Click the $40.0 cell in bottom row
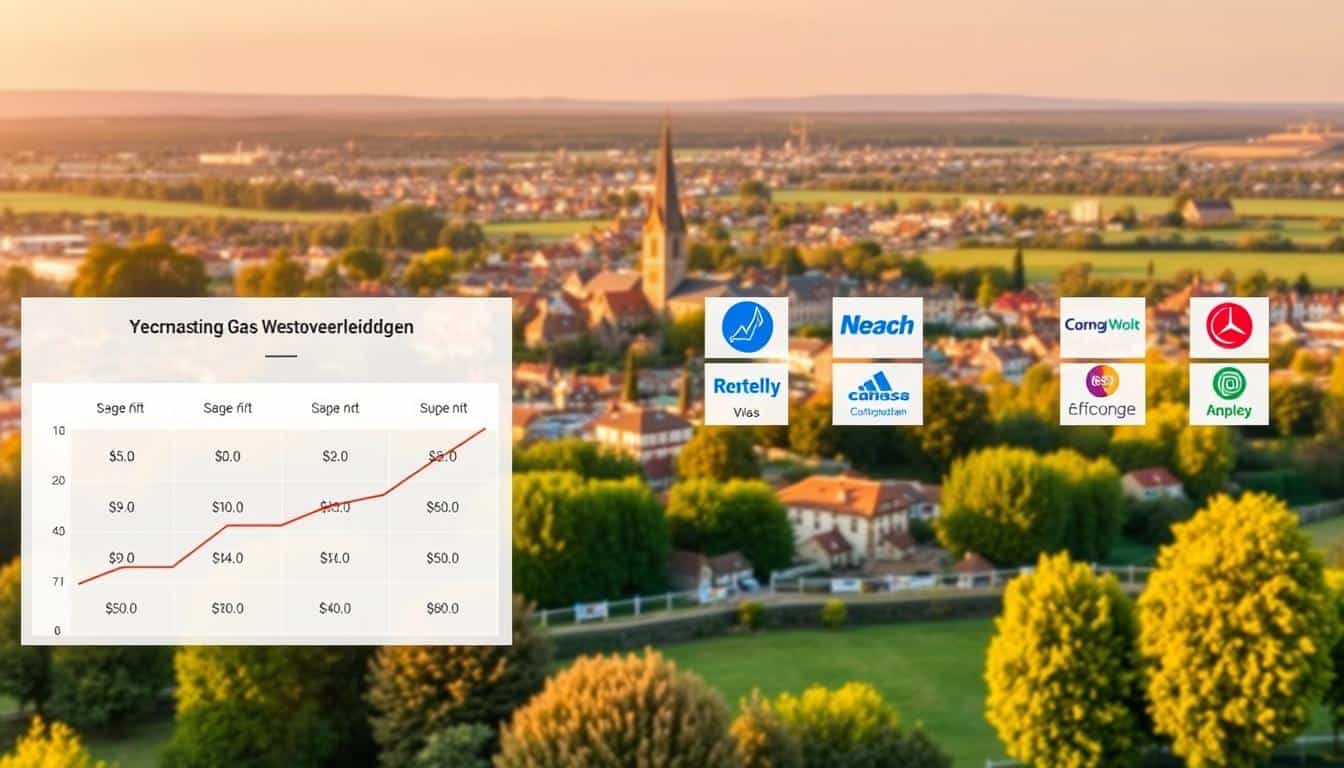1344x768 pixels. (335, 608)
